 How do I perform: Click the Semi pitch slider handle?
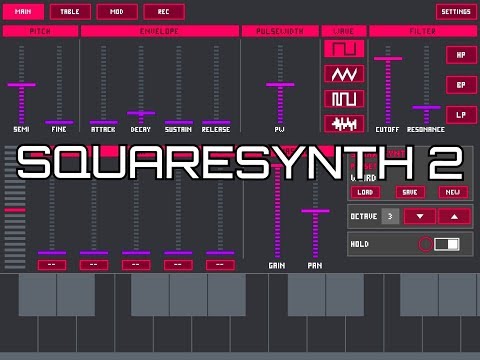(x=22, y=85)
